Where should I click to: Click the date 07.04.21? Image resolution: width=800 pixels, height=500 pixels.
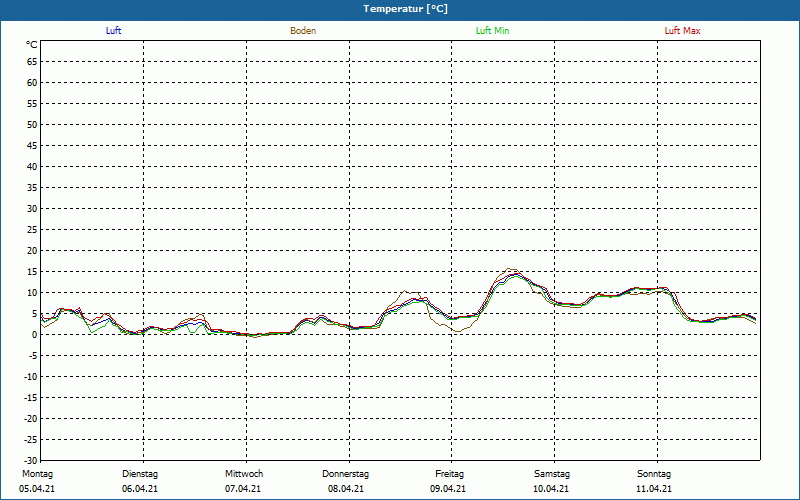(x=243, y=489)
